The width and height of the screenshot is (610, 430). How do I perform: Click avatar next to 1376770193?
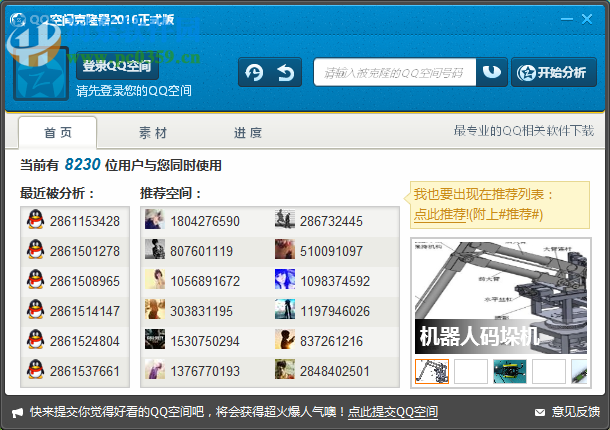[155, 369]
